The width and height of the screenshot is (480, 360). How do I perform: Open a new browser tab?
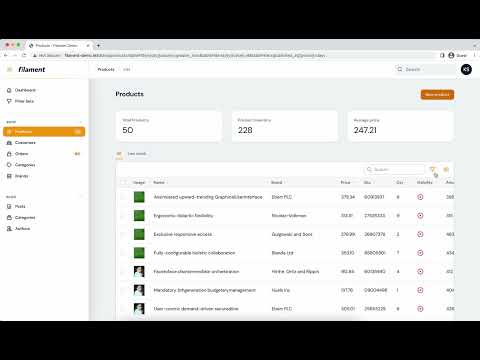pos(98,45)
